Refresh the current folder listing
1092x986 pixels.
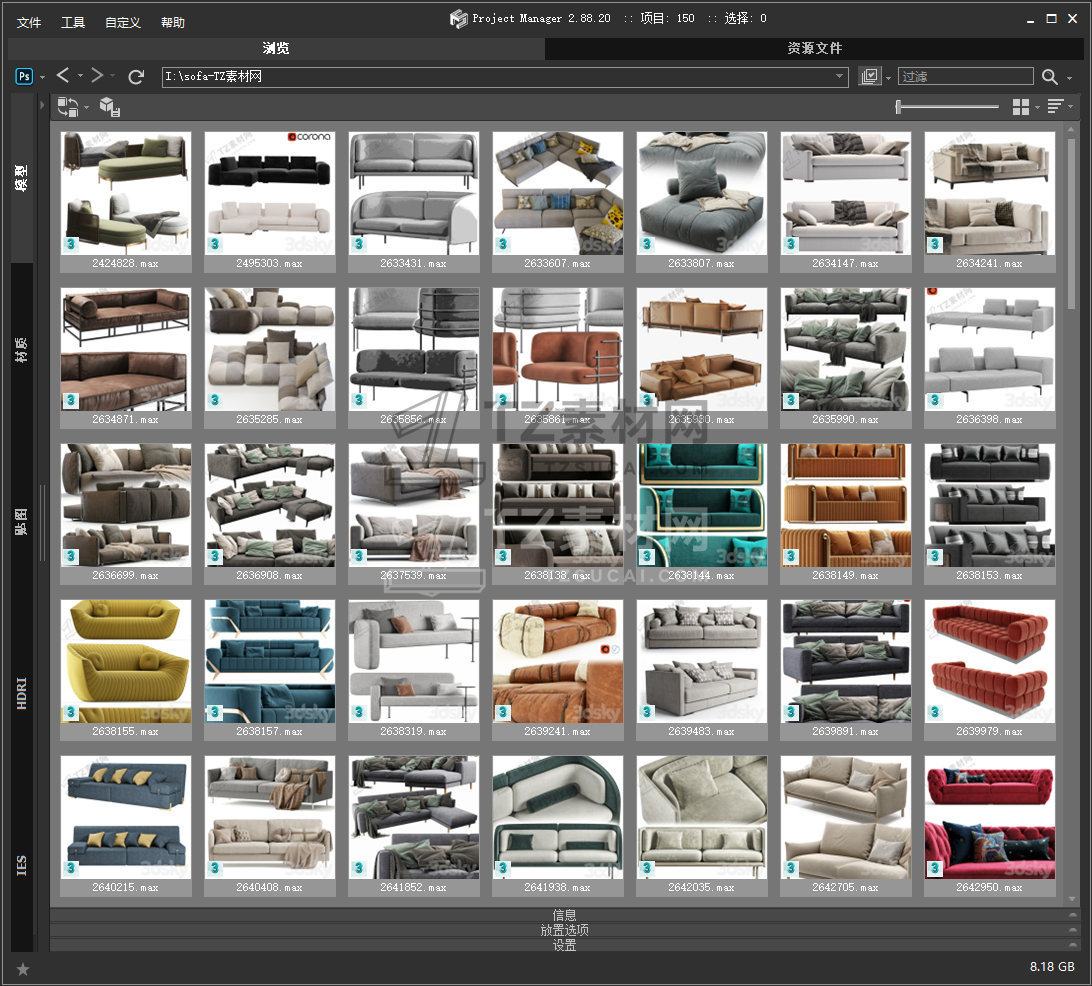click(137, 77)
